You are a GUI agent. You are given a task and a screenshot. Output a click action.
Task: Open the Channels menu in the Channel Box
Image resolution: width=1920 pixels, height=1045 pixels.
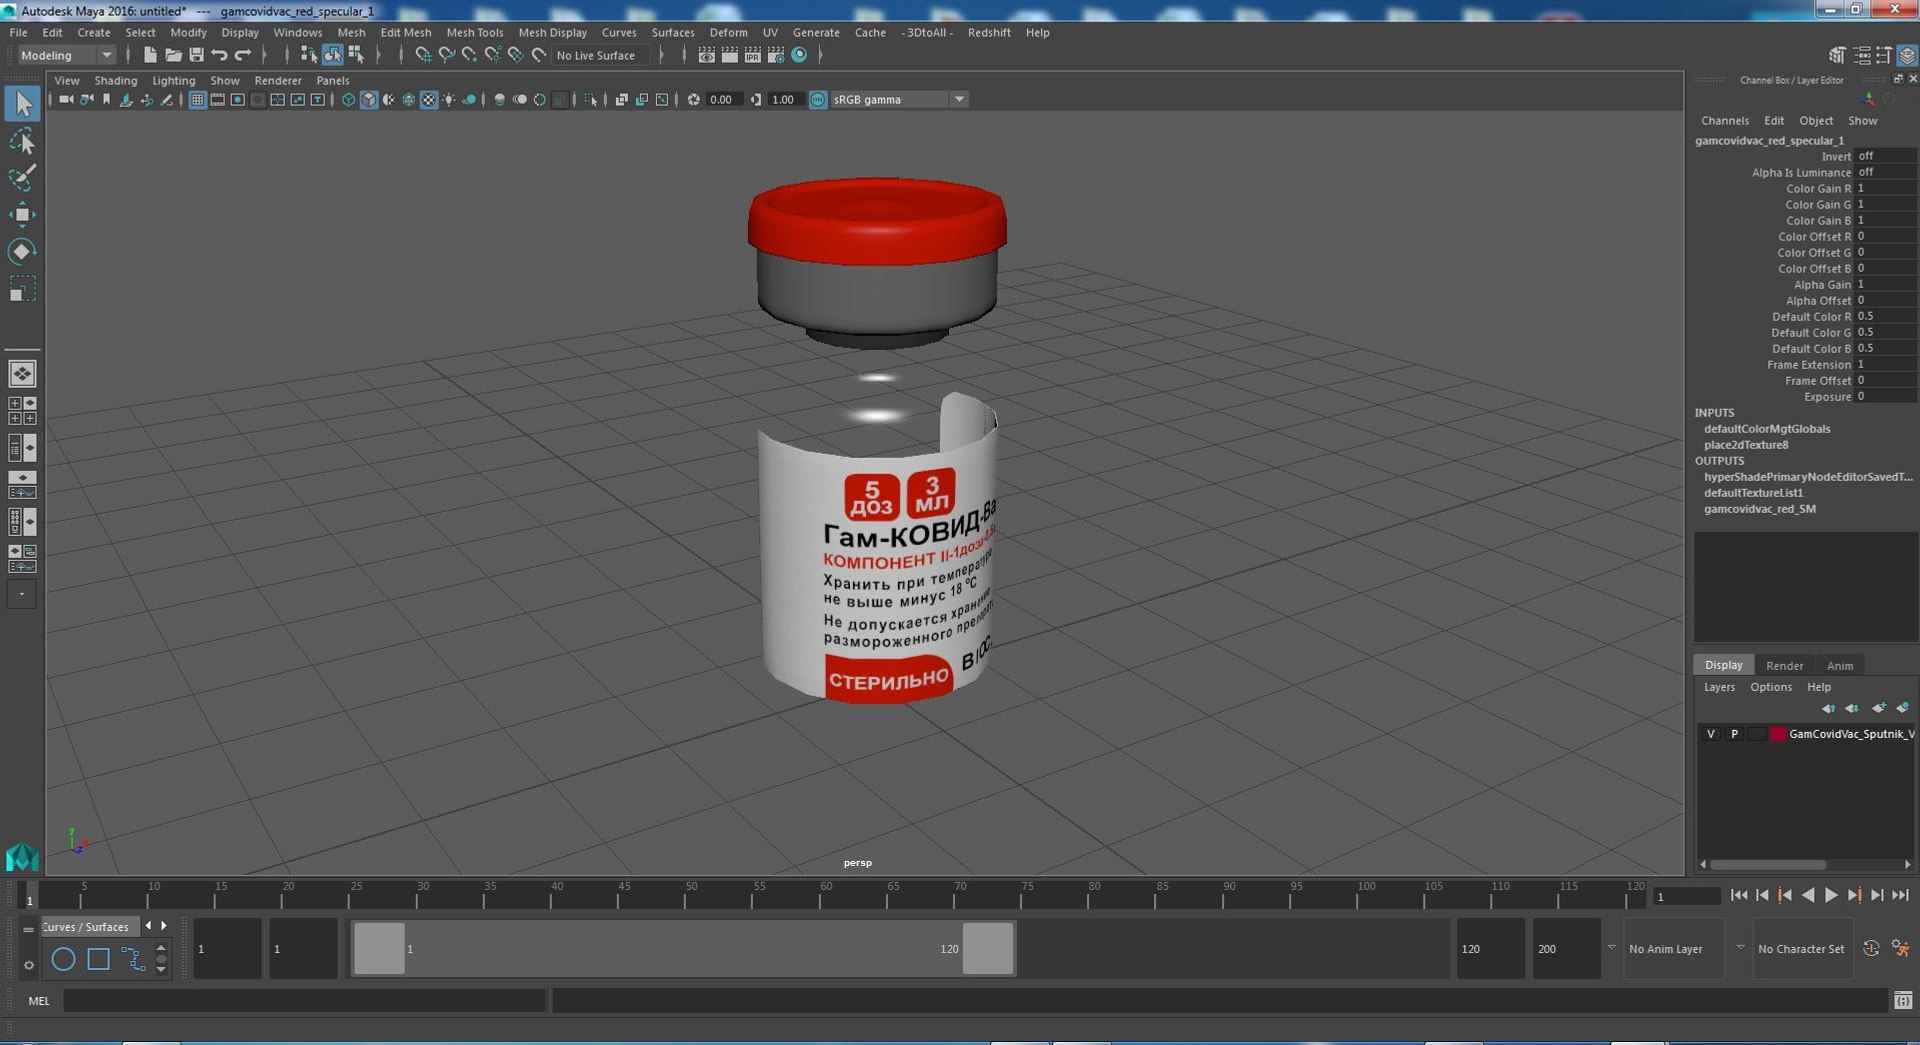click(x=1725, y=120)
